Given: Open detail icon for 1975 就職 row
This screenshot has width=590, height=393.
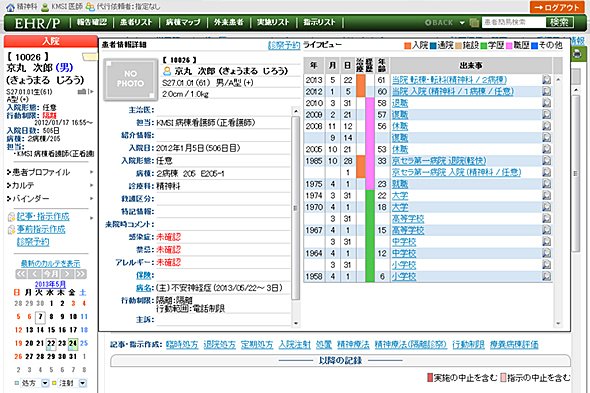Looking at the screenshot, I should [546, 184].
